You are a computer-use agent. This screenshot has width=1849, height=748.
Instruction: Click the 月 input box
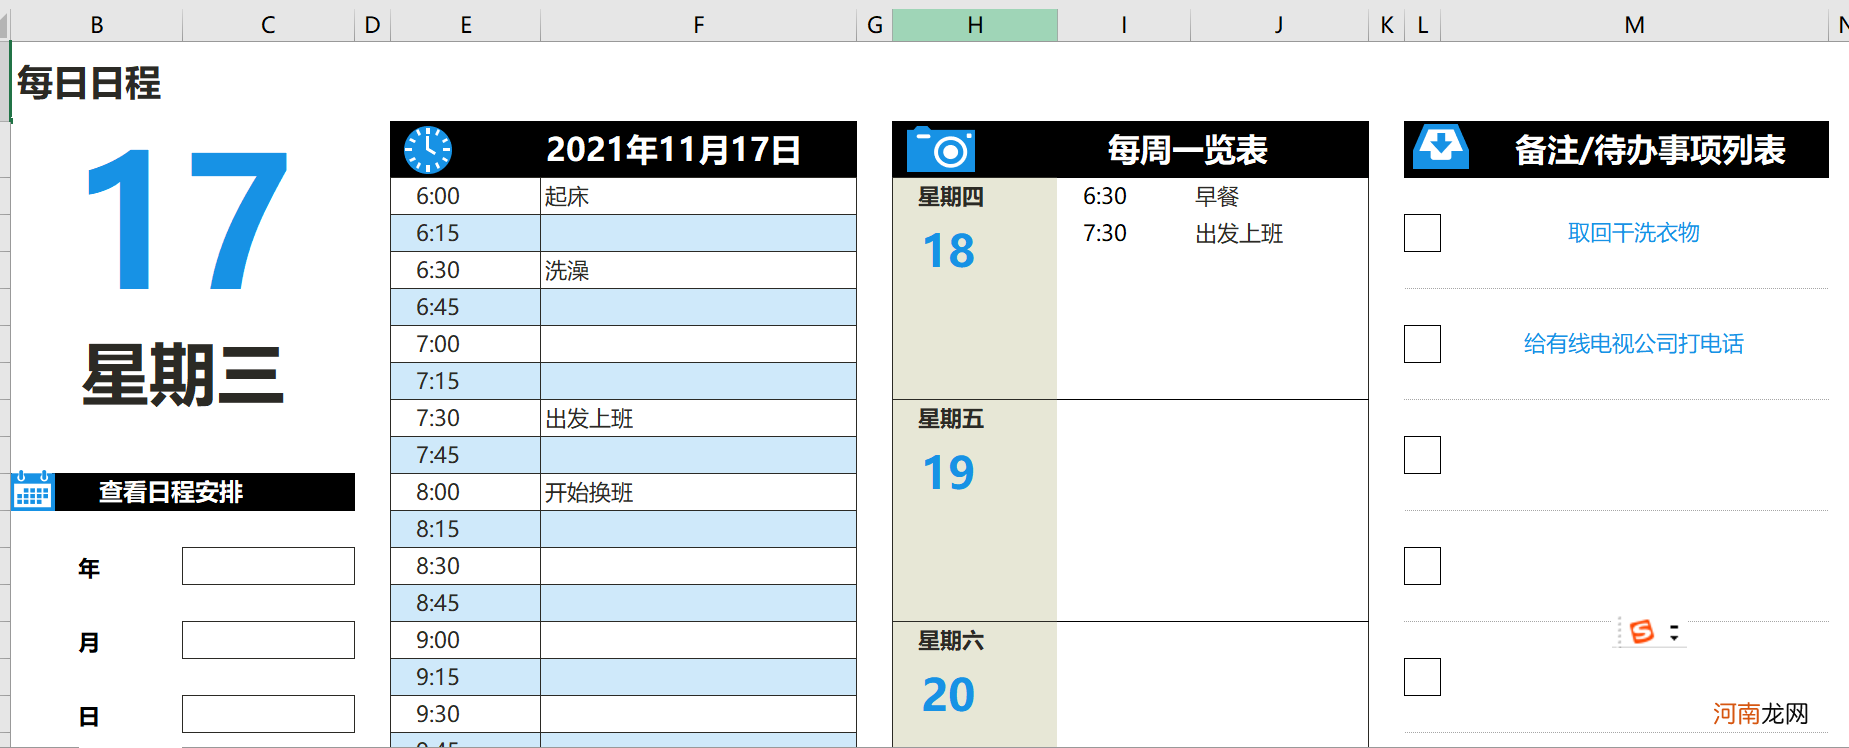pyautogui.click(x=268, y=640)
